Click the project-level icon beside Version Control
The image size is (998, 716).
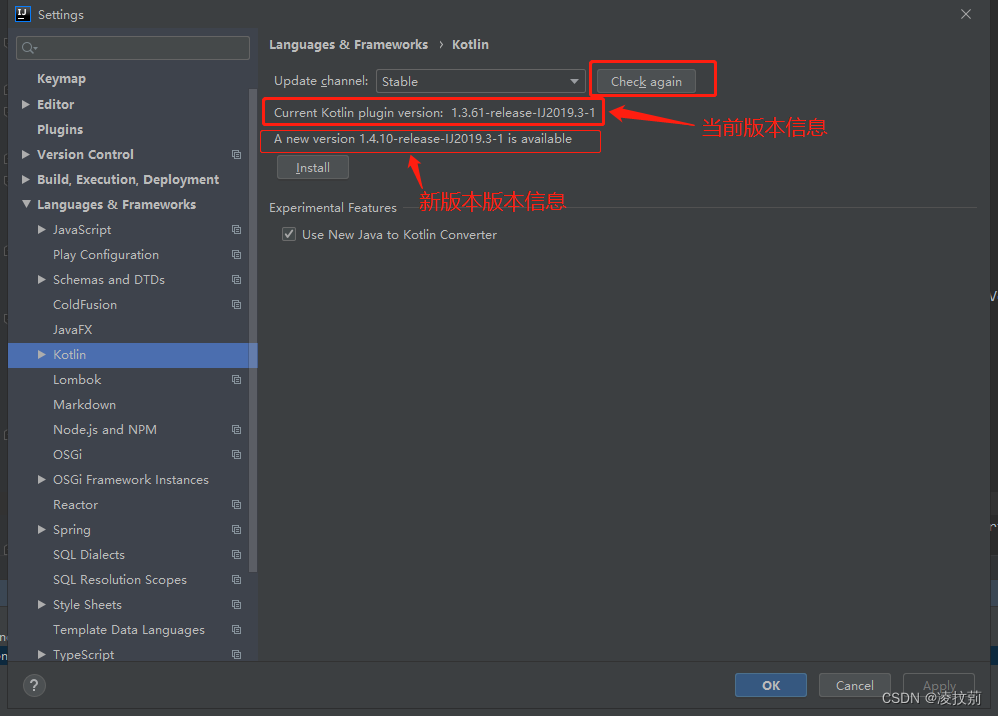[x=237, y=155]
